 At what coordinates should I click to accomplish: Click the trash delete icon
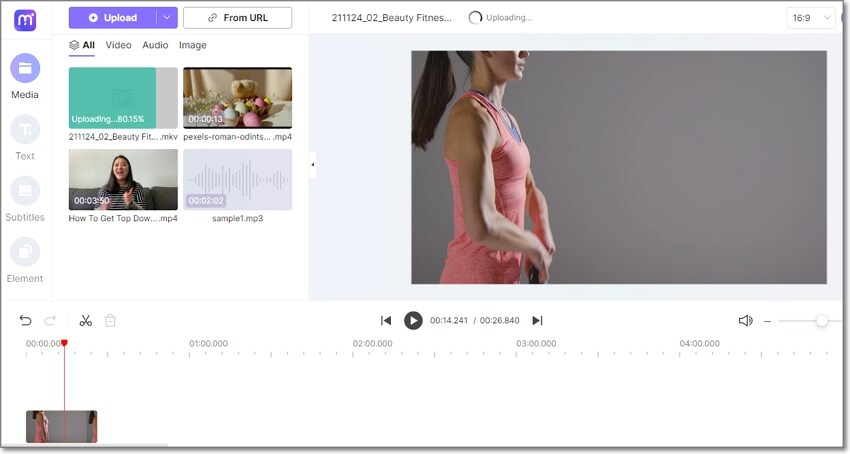point(110,321)
